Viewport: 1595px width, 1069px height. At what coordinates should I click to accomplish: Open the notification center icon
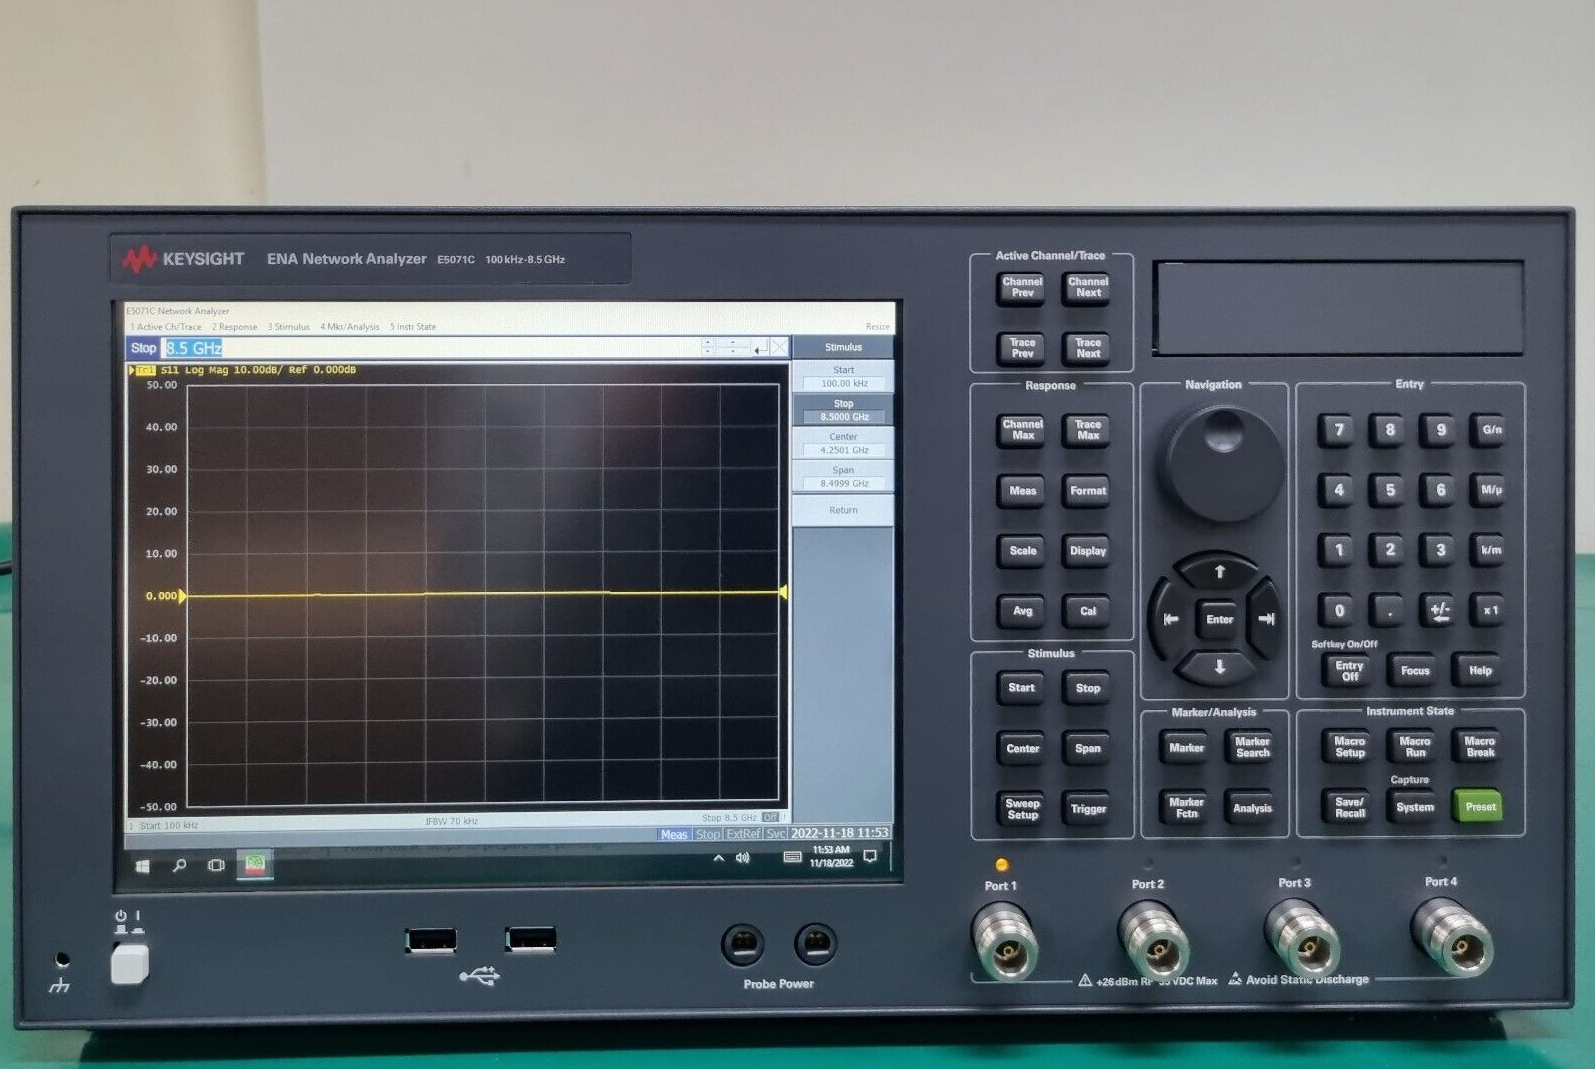click(870, 856)
